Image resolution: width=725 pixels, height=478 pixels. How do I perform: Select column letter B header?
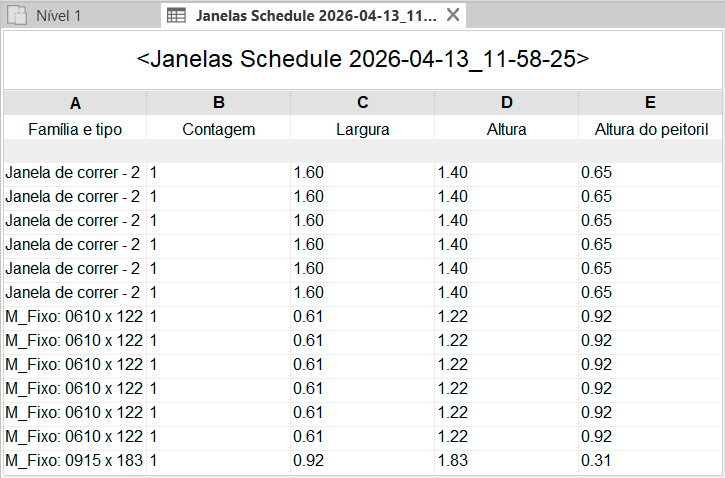(219, 103)
